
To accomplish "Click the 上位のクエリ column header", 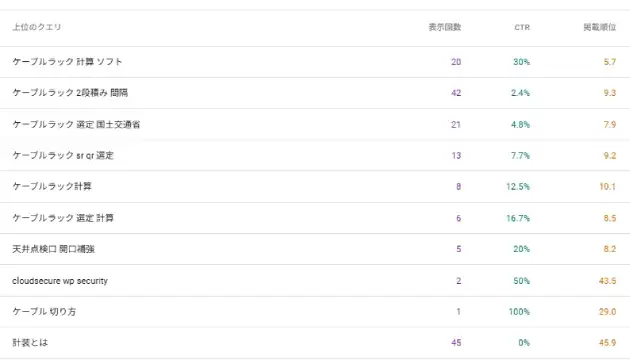I will [37, 27].
